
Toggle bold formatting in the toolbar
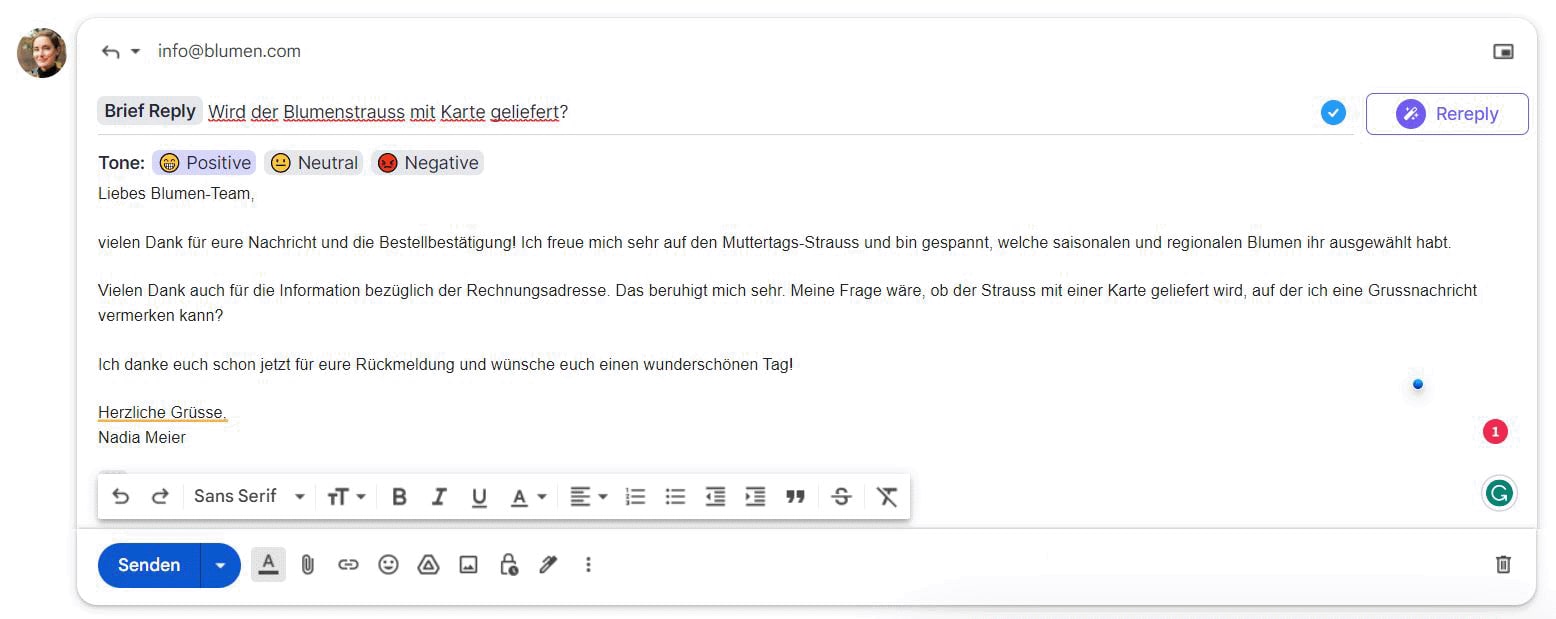399,496
